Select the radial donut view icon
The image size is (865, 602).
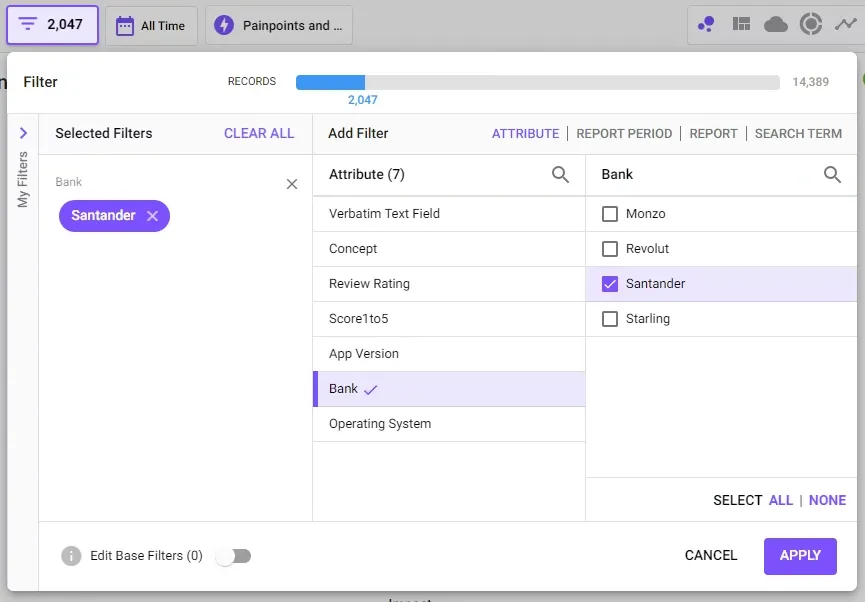point(811,24)
